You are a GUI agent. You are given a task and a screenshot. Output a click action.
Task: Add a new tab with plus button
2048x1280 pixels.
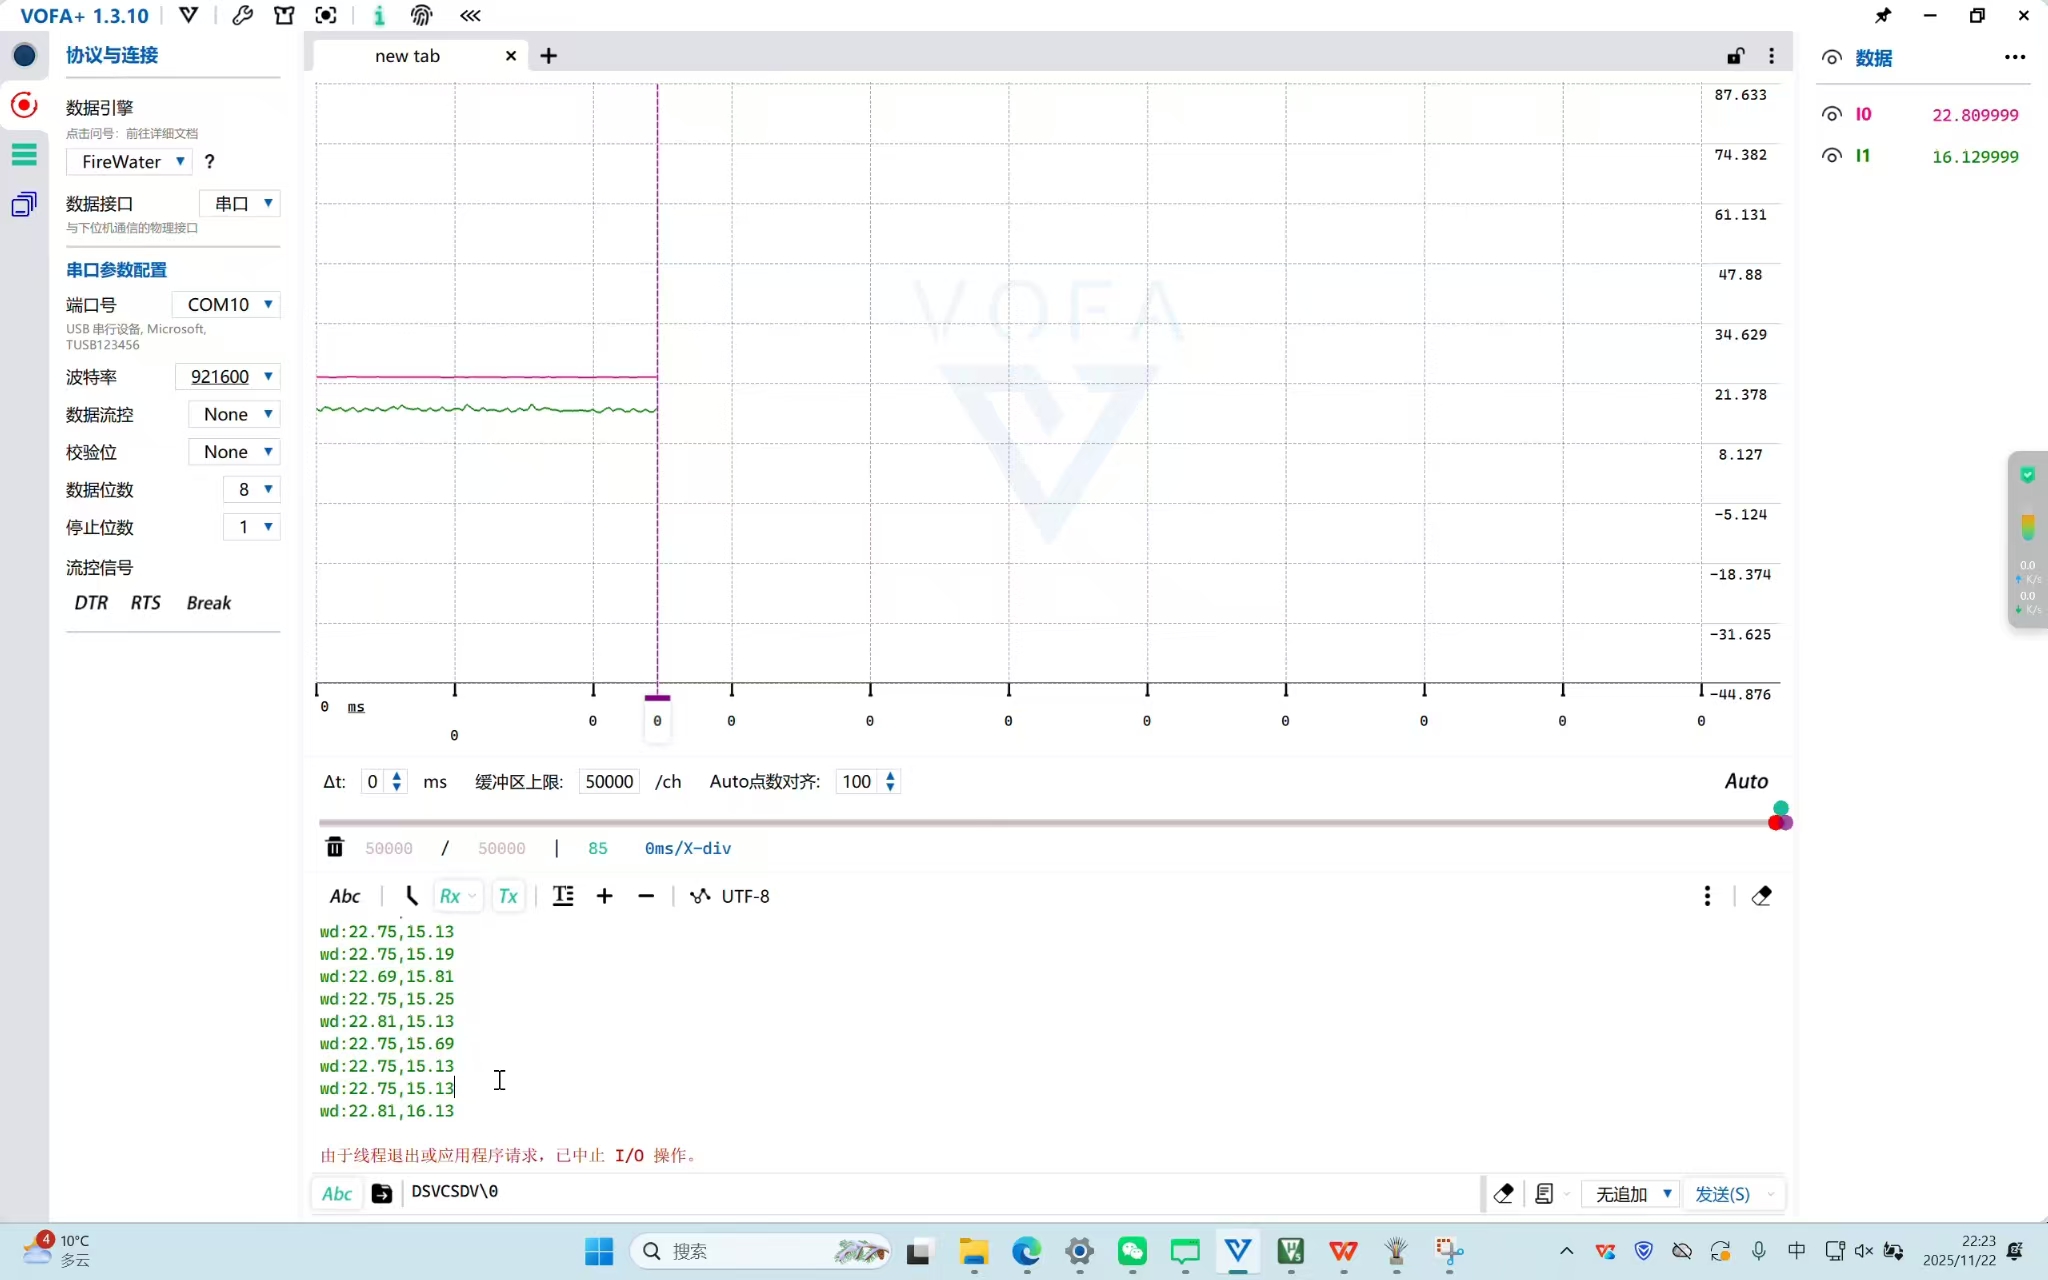pyautogui.click(x=549, y=56)
